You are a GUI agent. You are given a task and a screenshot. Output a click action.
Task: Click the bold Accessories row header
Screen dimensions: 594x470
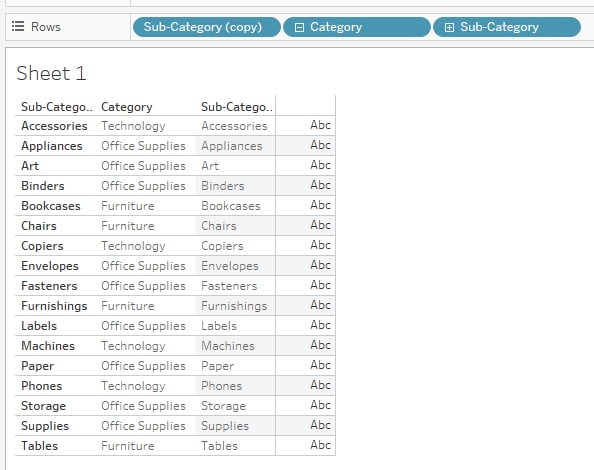pyautogui.click(x=54, y=126)
